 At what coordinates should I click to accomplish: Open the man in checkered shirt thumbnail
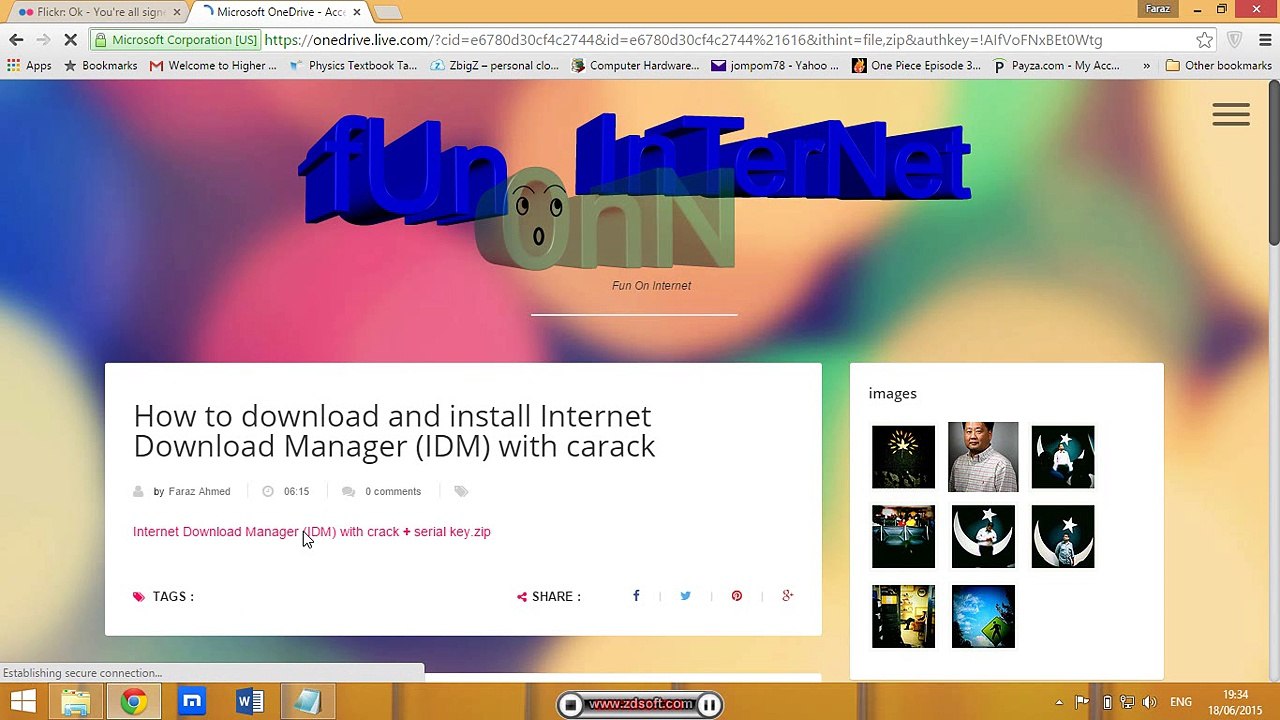(983, 457)
